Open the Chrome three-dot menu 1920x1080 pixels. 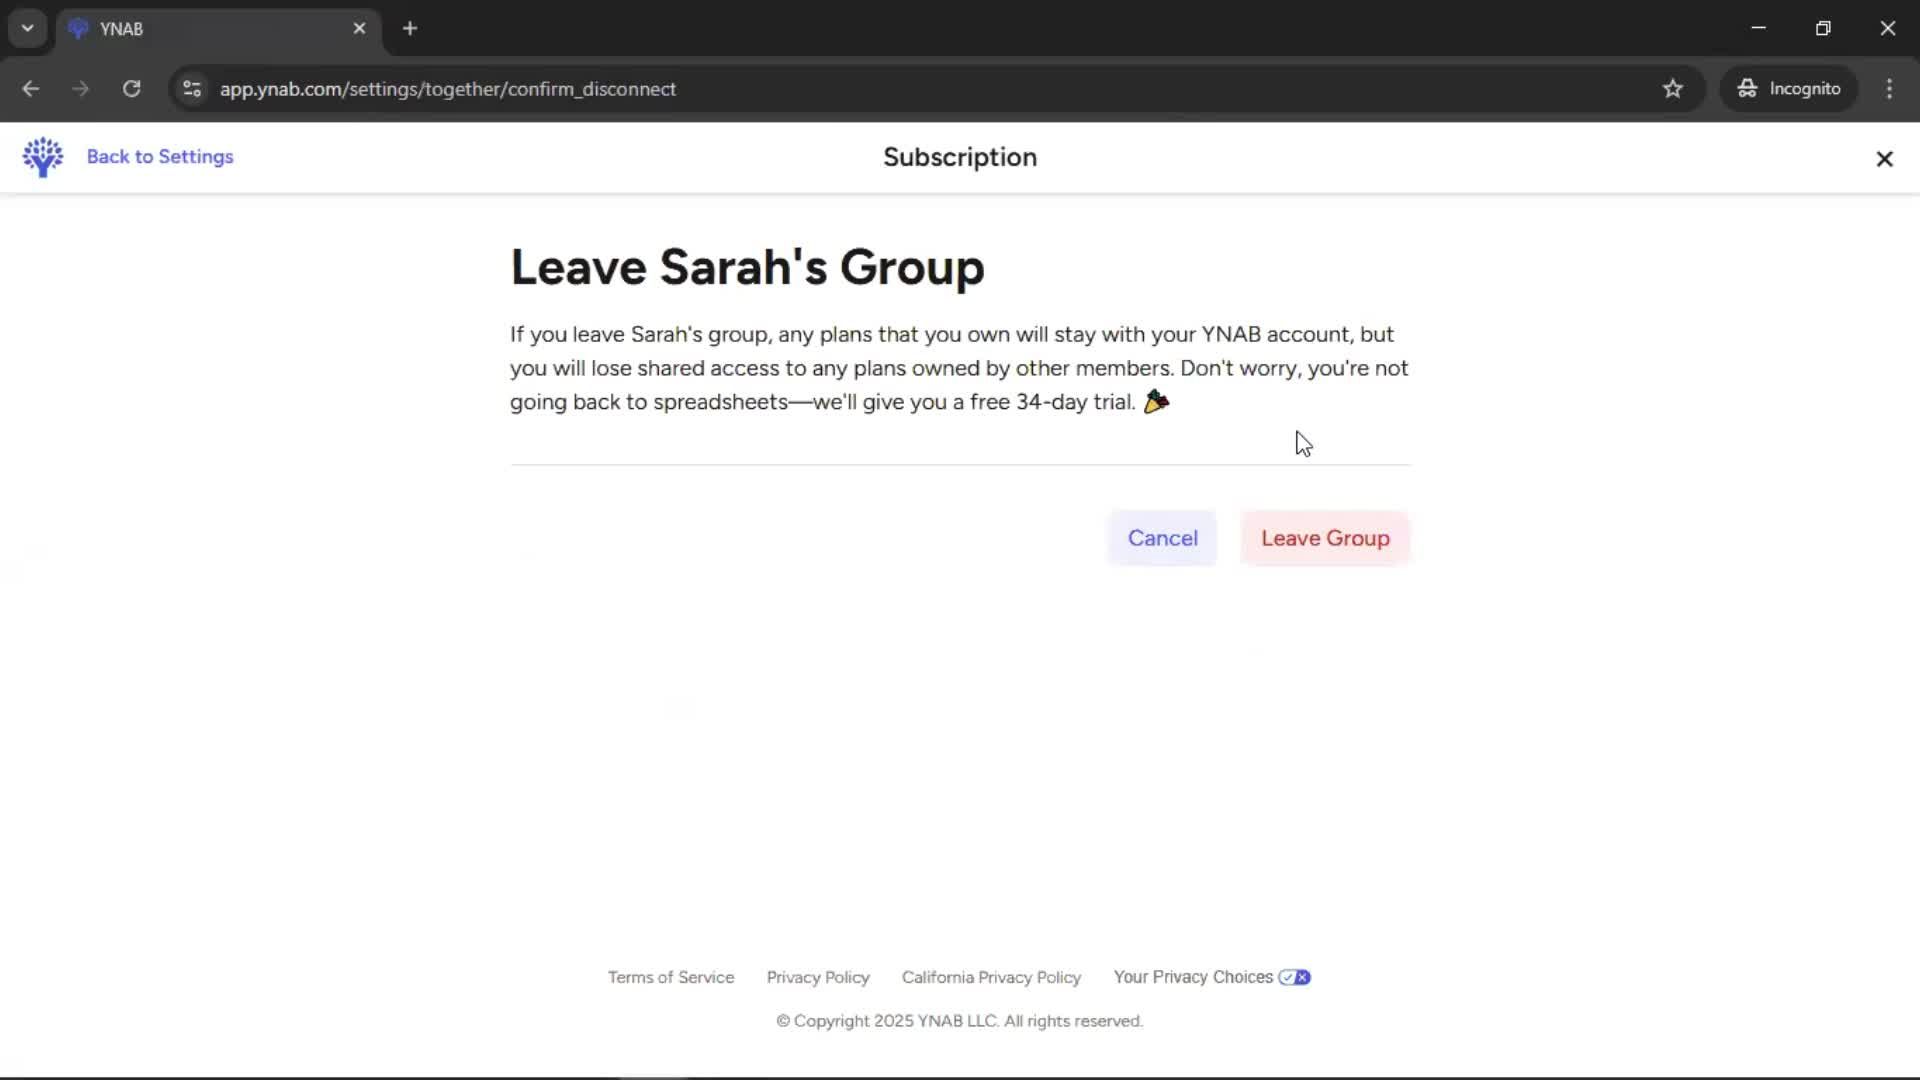[x=1889, y=89]
